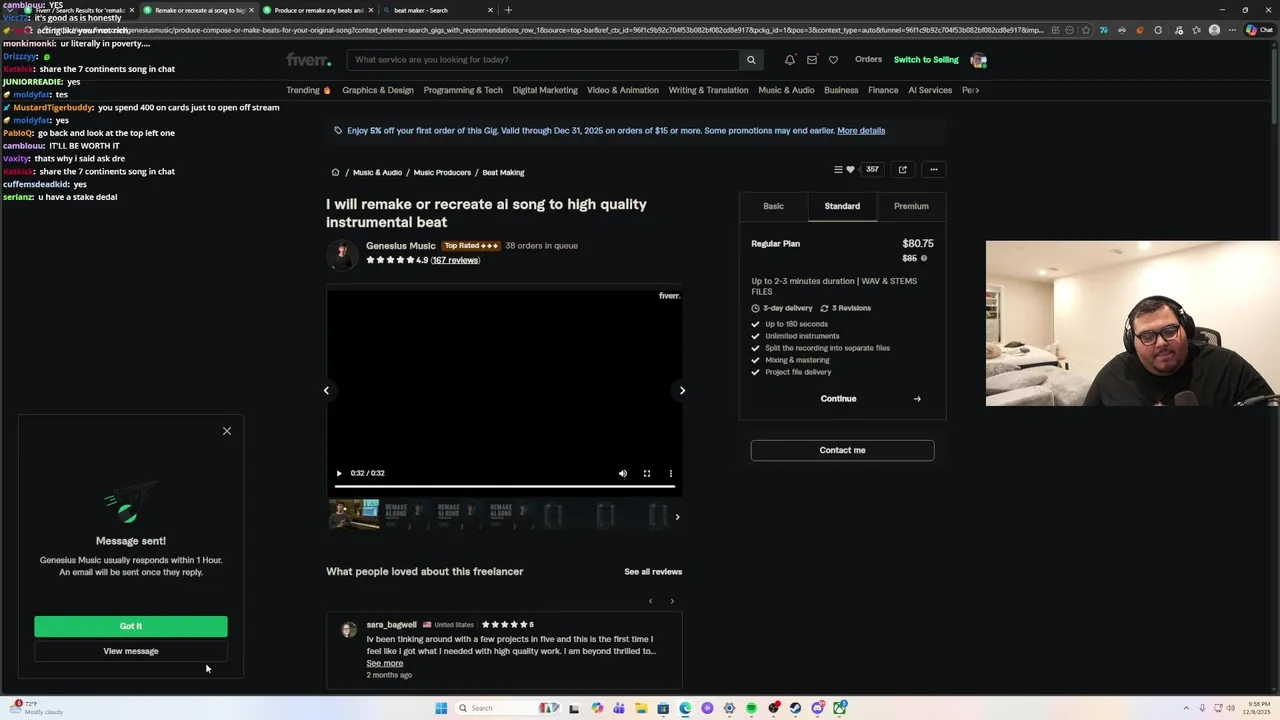Open the notifications bell icon
The height and width of the screenshot is (720, 1280).
(790, 60)
